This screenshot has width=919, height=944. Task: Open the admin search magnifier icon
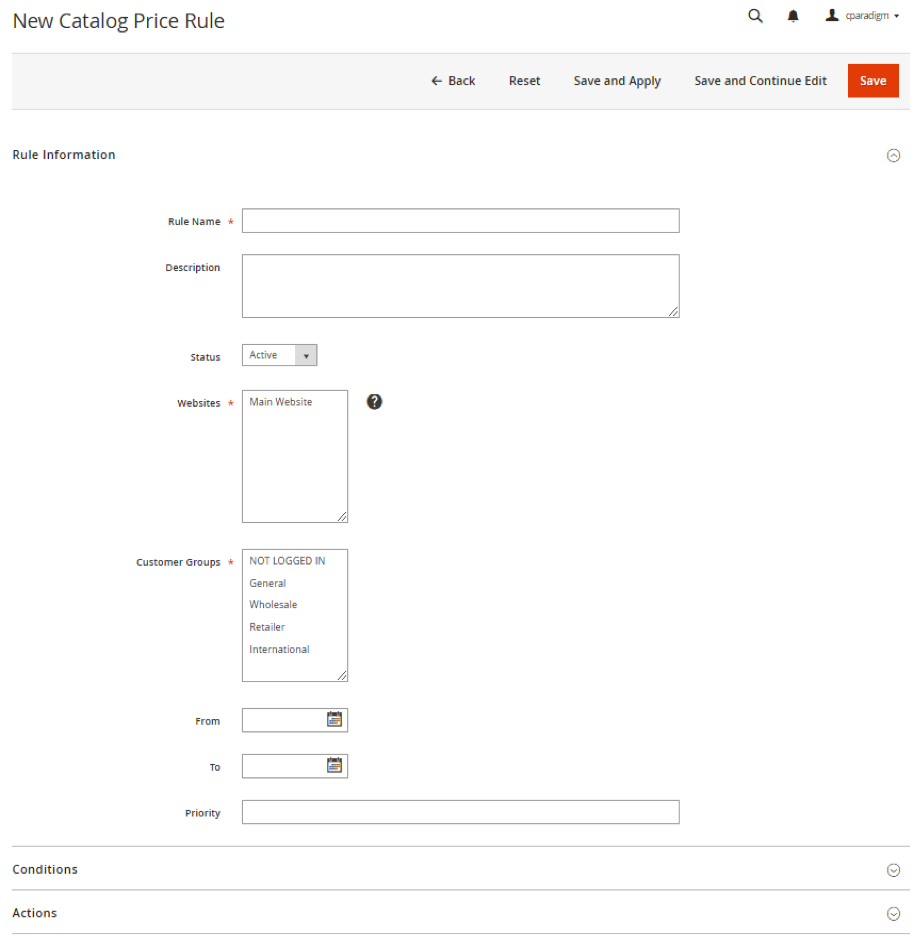(x=754, y=16)
